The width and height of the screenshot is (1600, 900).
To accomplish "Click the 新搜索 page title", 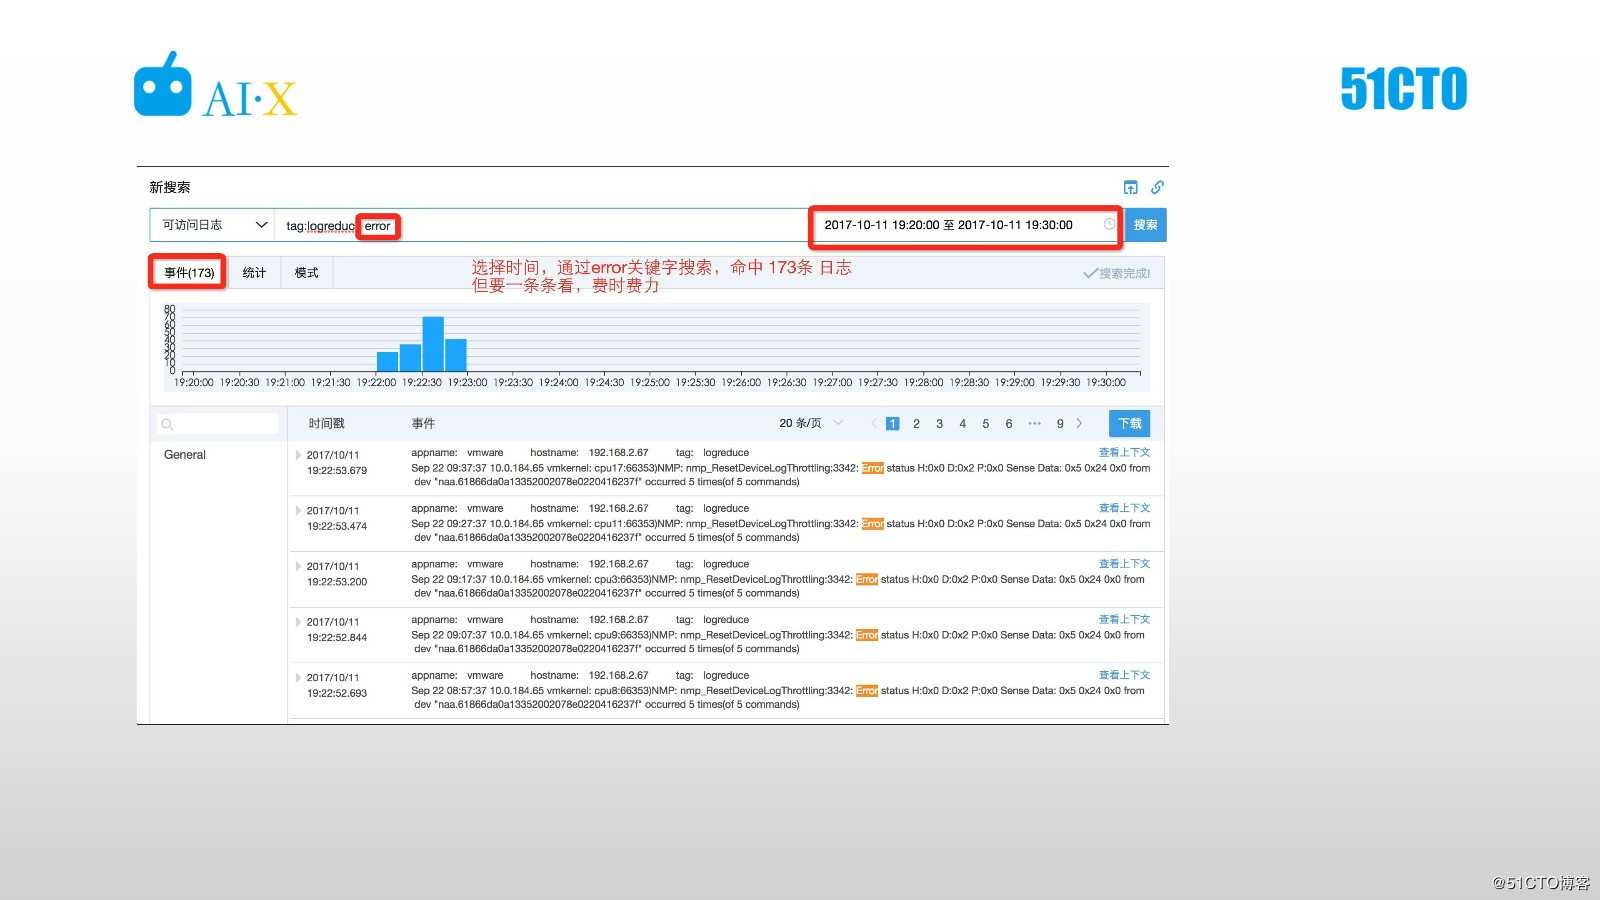I will point(170,187).
